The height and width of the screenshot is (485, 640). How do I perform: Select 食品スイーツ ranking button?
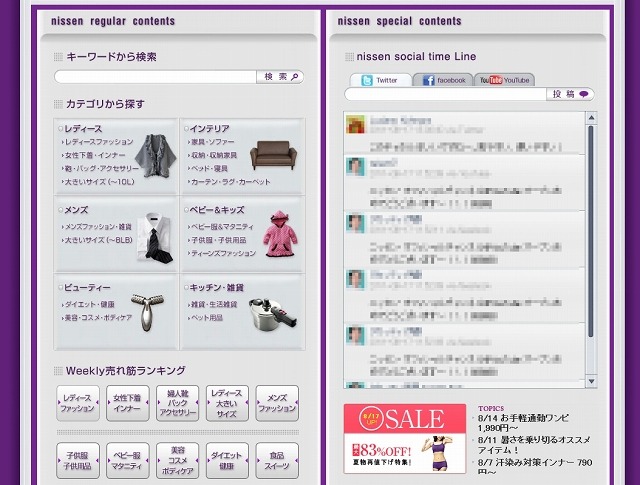click(x=277, y=461)
